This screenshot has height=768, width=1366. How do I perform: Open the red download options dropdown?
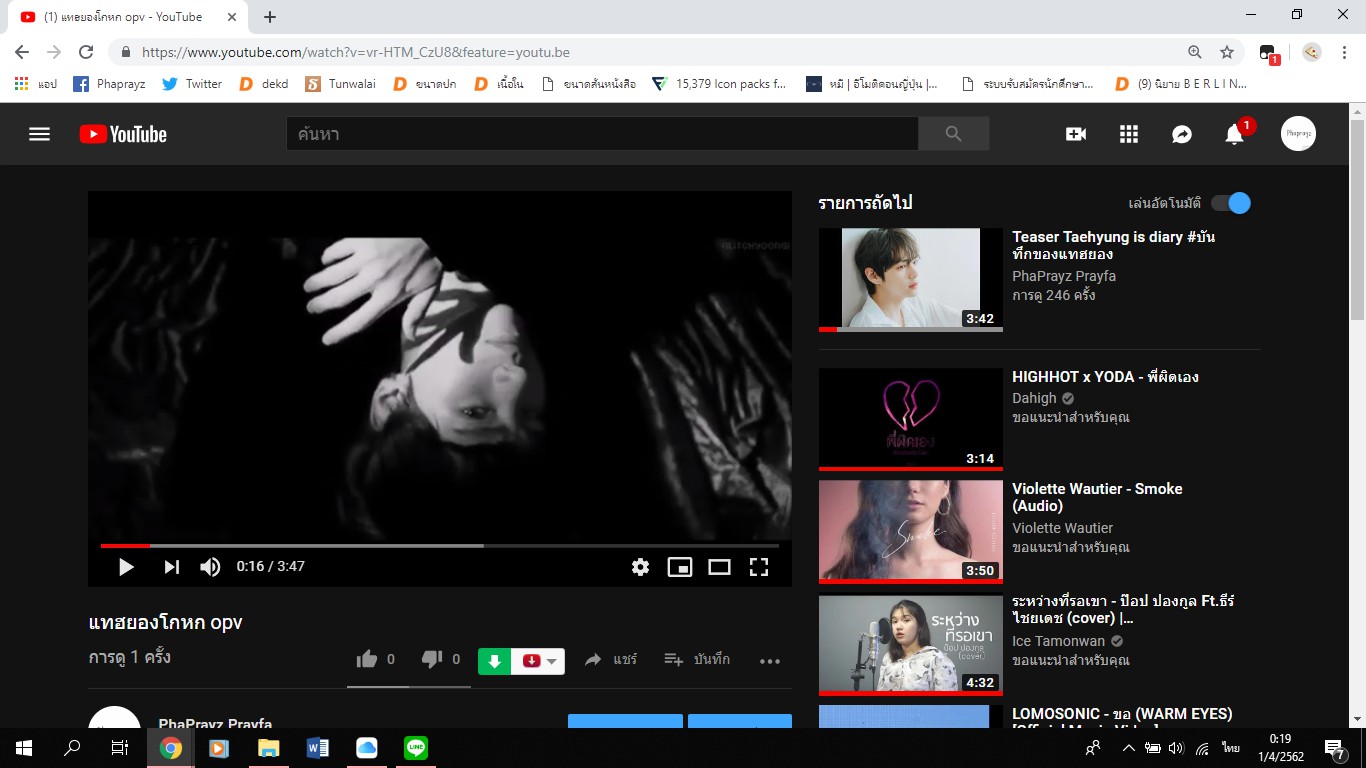pos(538,661)
